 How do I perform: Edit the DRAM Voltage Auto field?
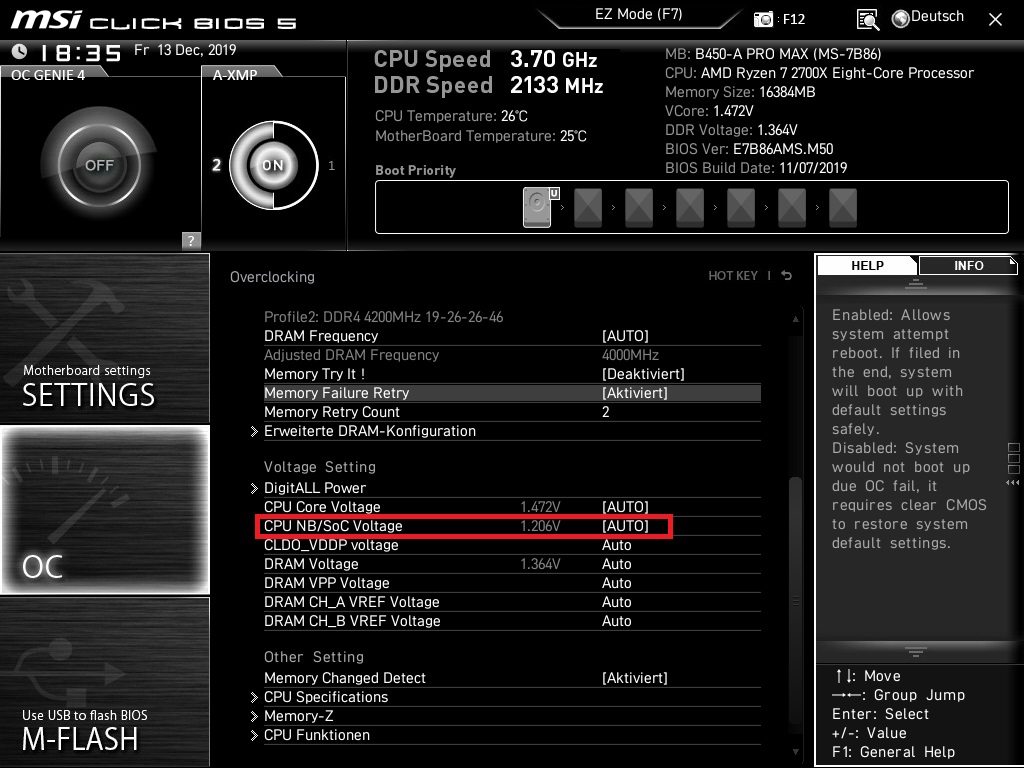click(616, 564)
